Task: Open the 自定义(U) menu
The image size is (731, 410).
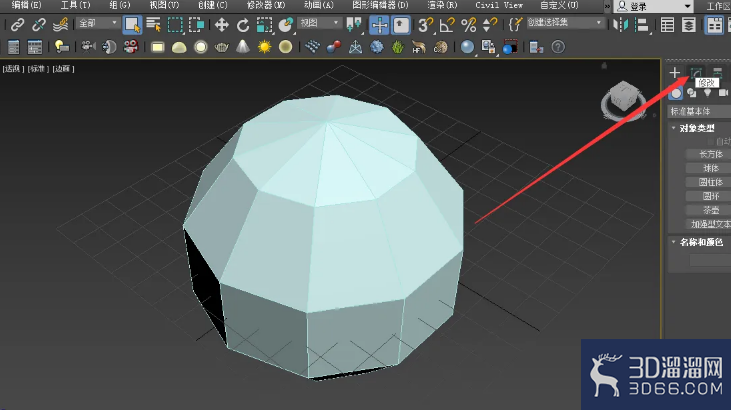Action: [x=559, y=5]
